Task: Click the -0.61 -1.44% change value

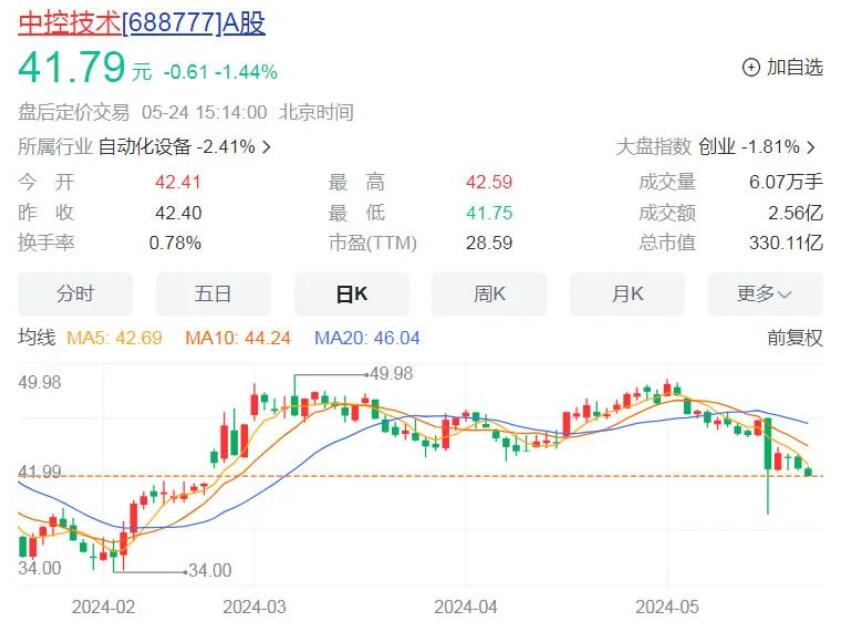Action: (x=221, y=72)
